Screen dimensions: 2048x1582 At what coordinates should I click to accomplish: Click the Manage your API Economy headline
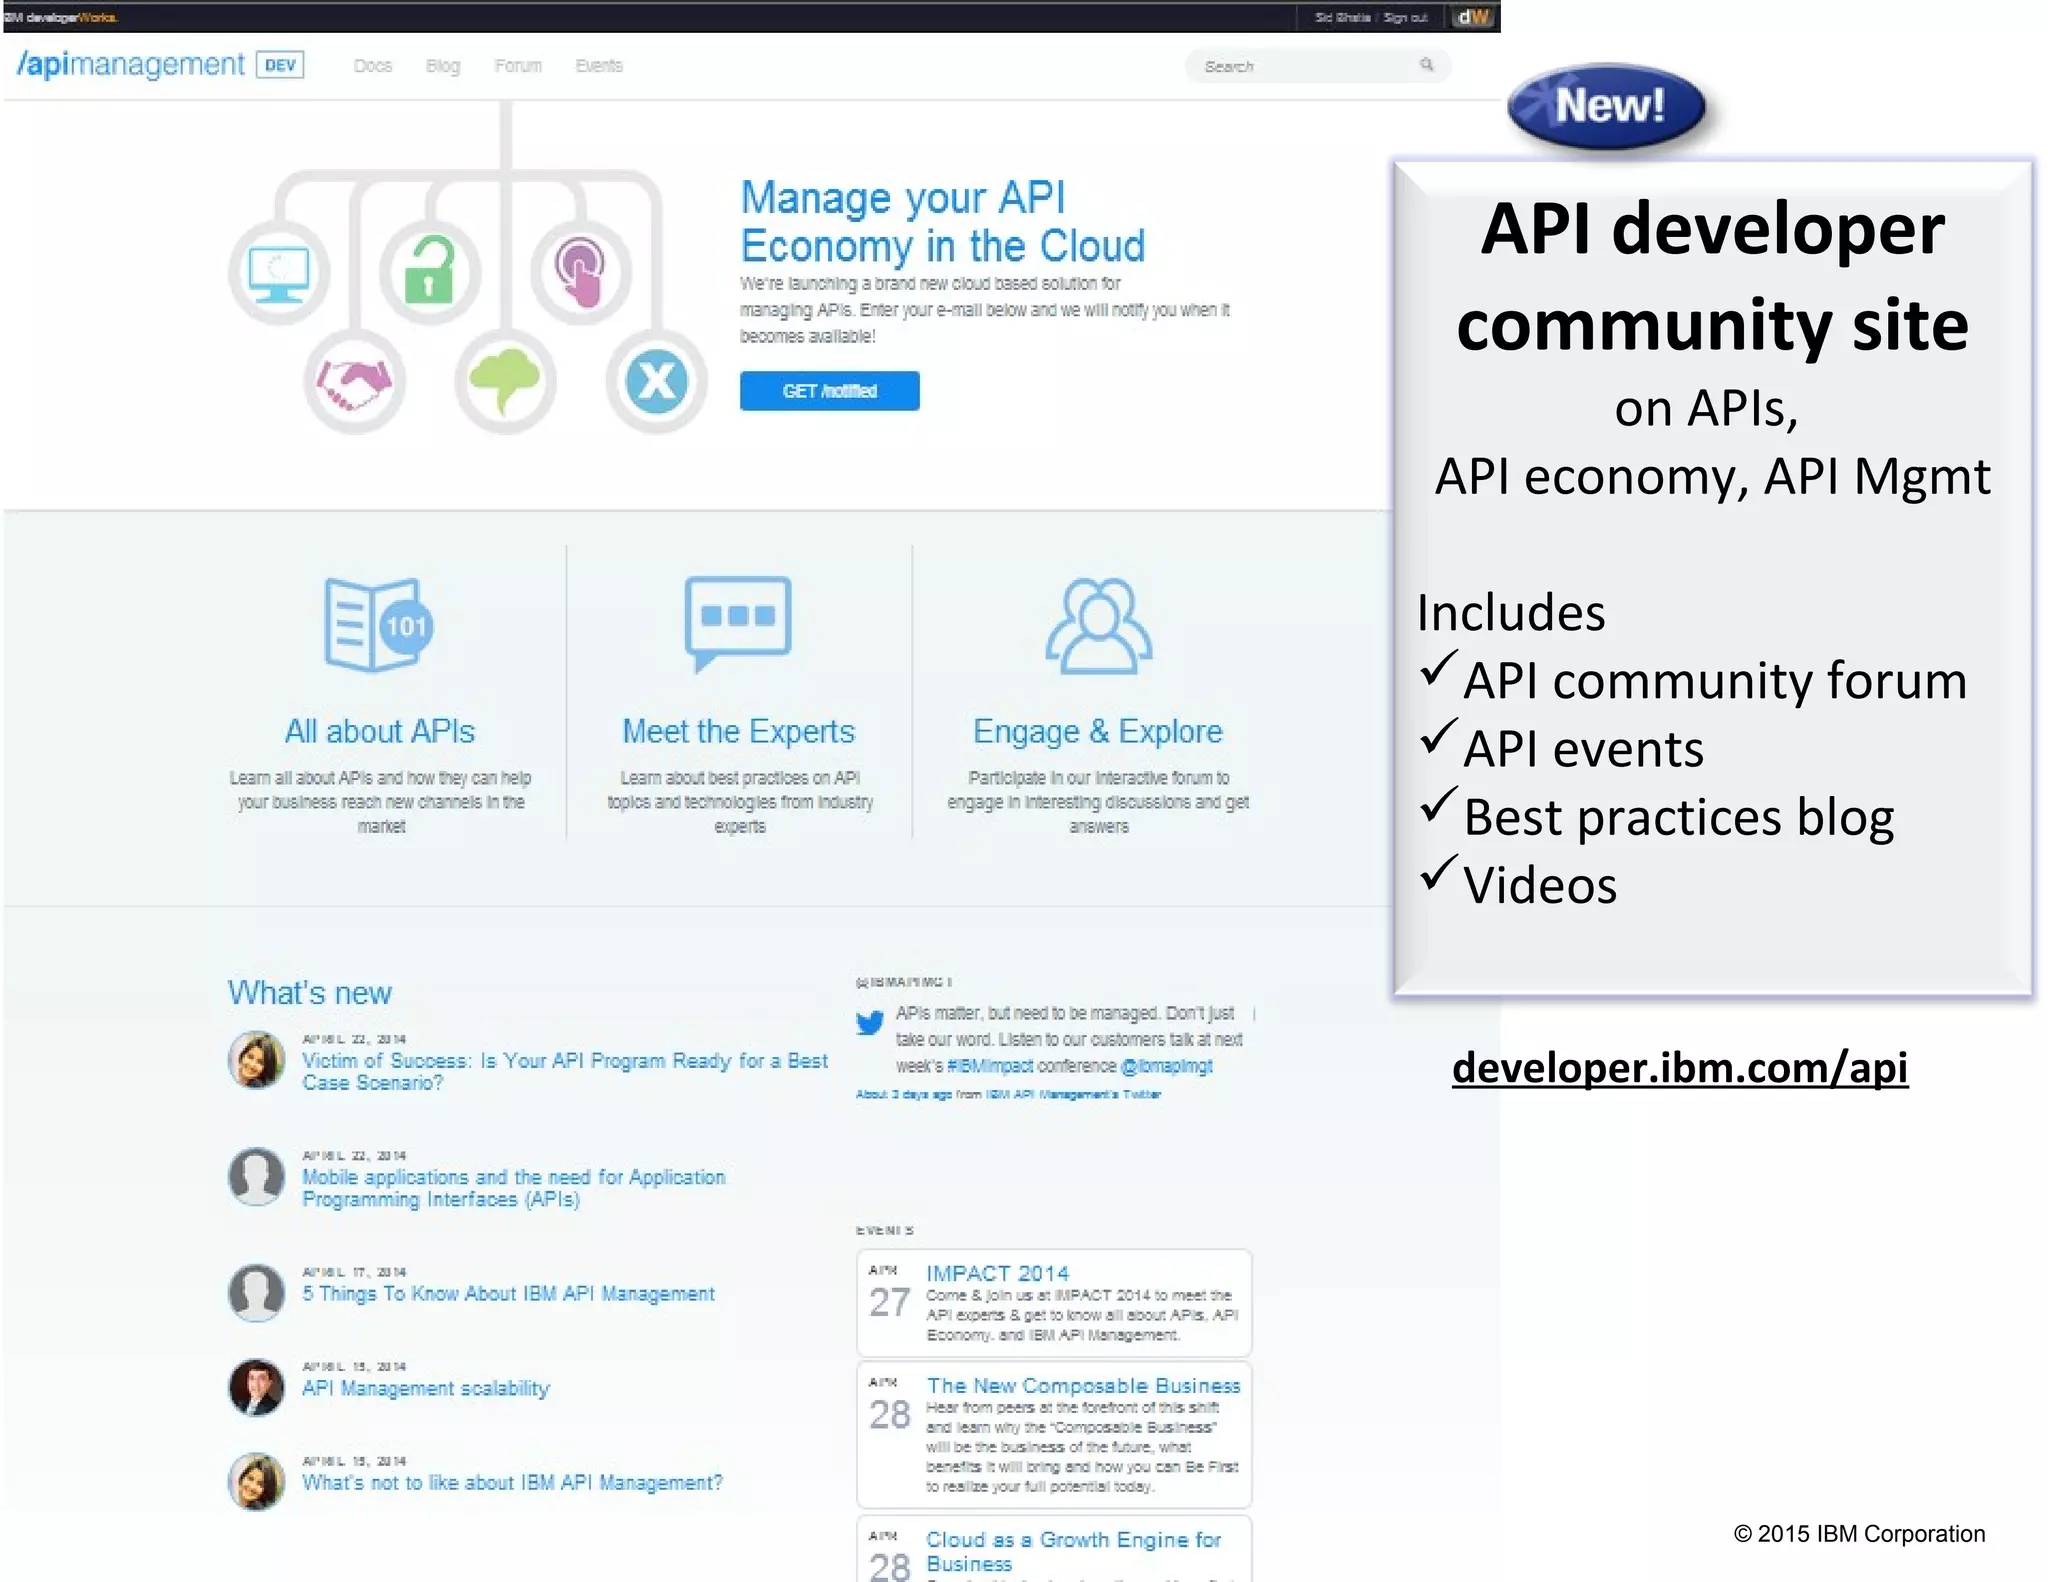(942, 222)
